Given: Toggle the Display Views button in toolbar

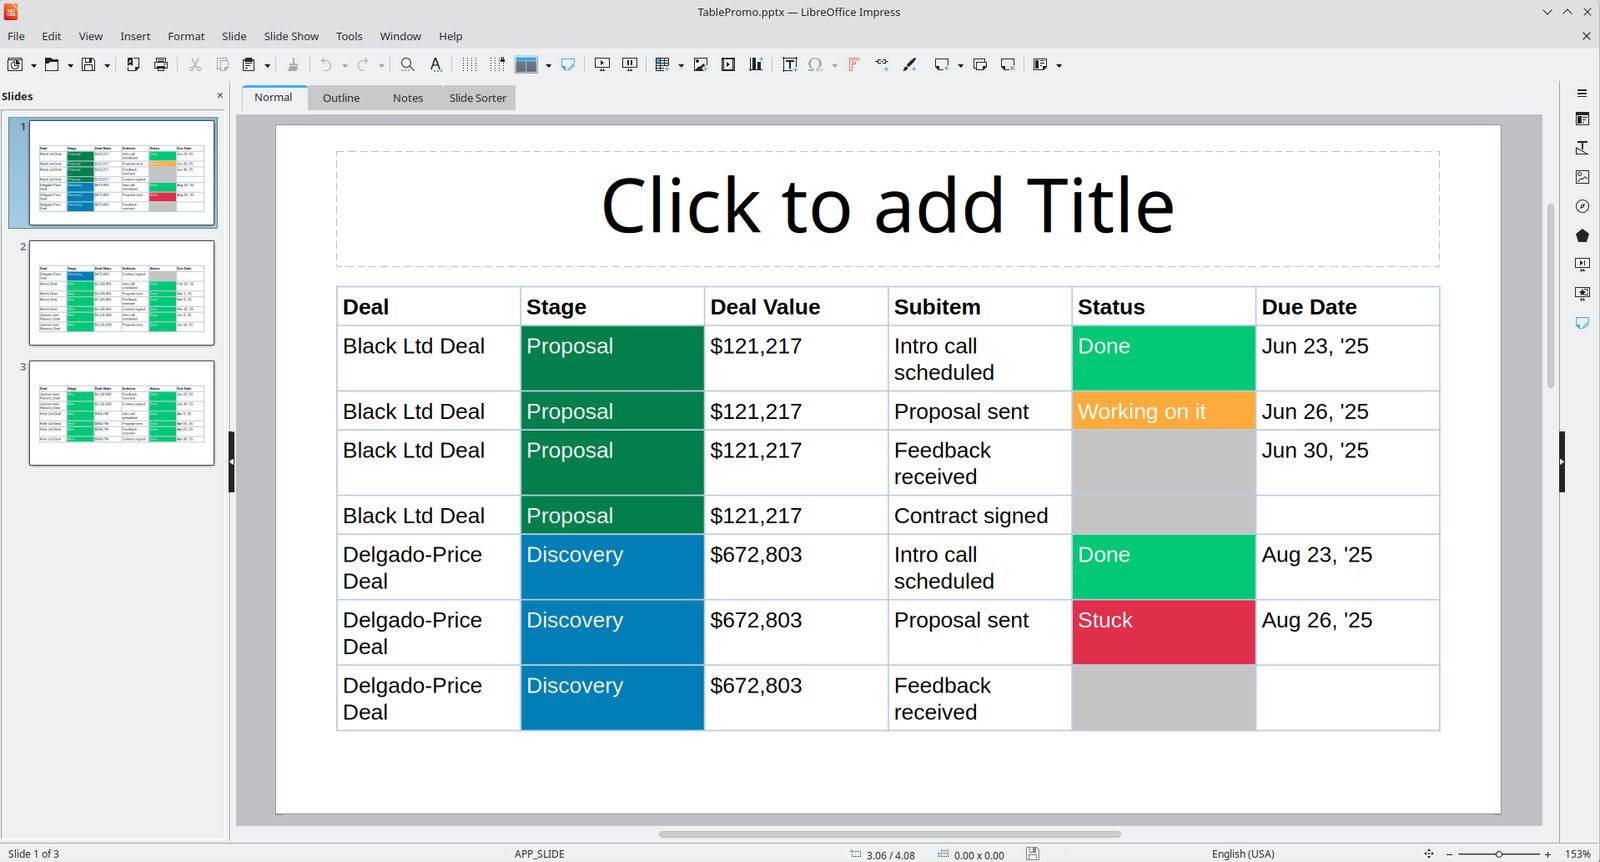Looking at the screenshot, I should tap(526, 64).
